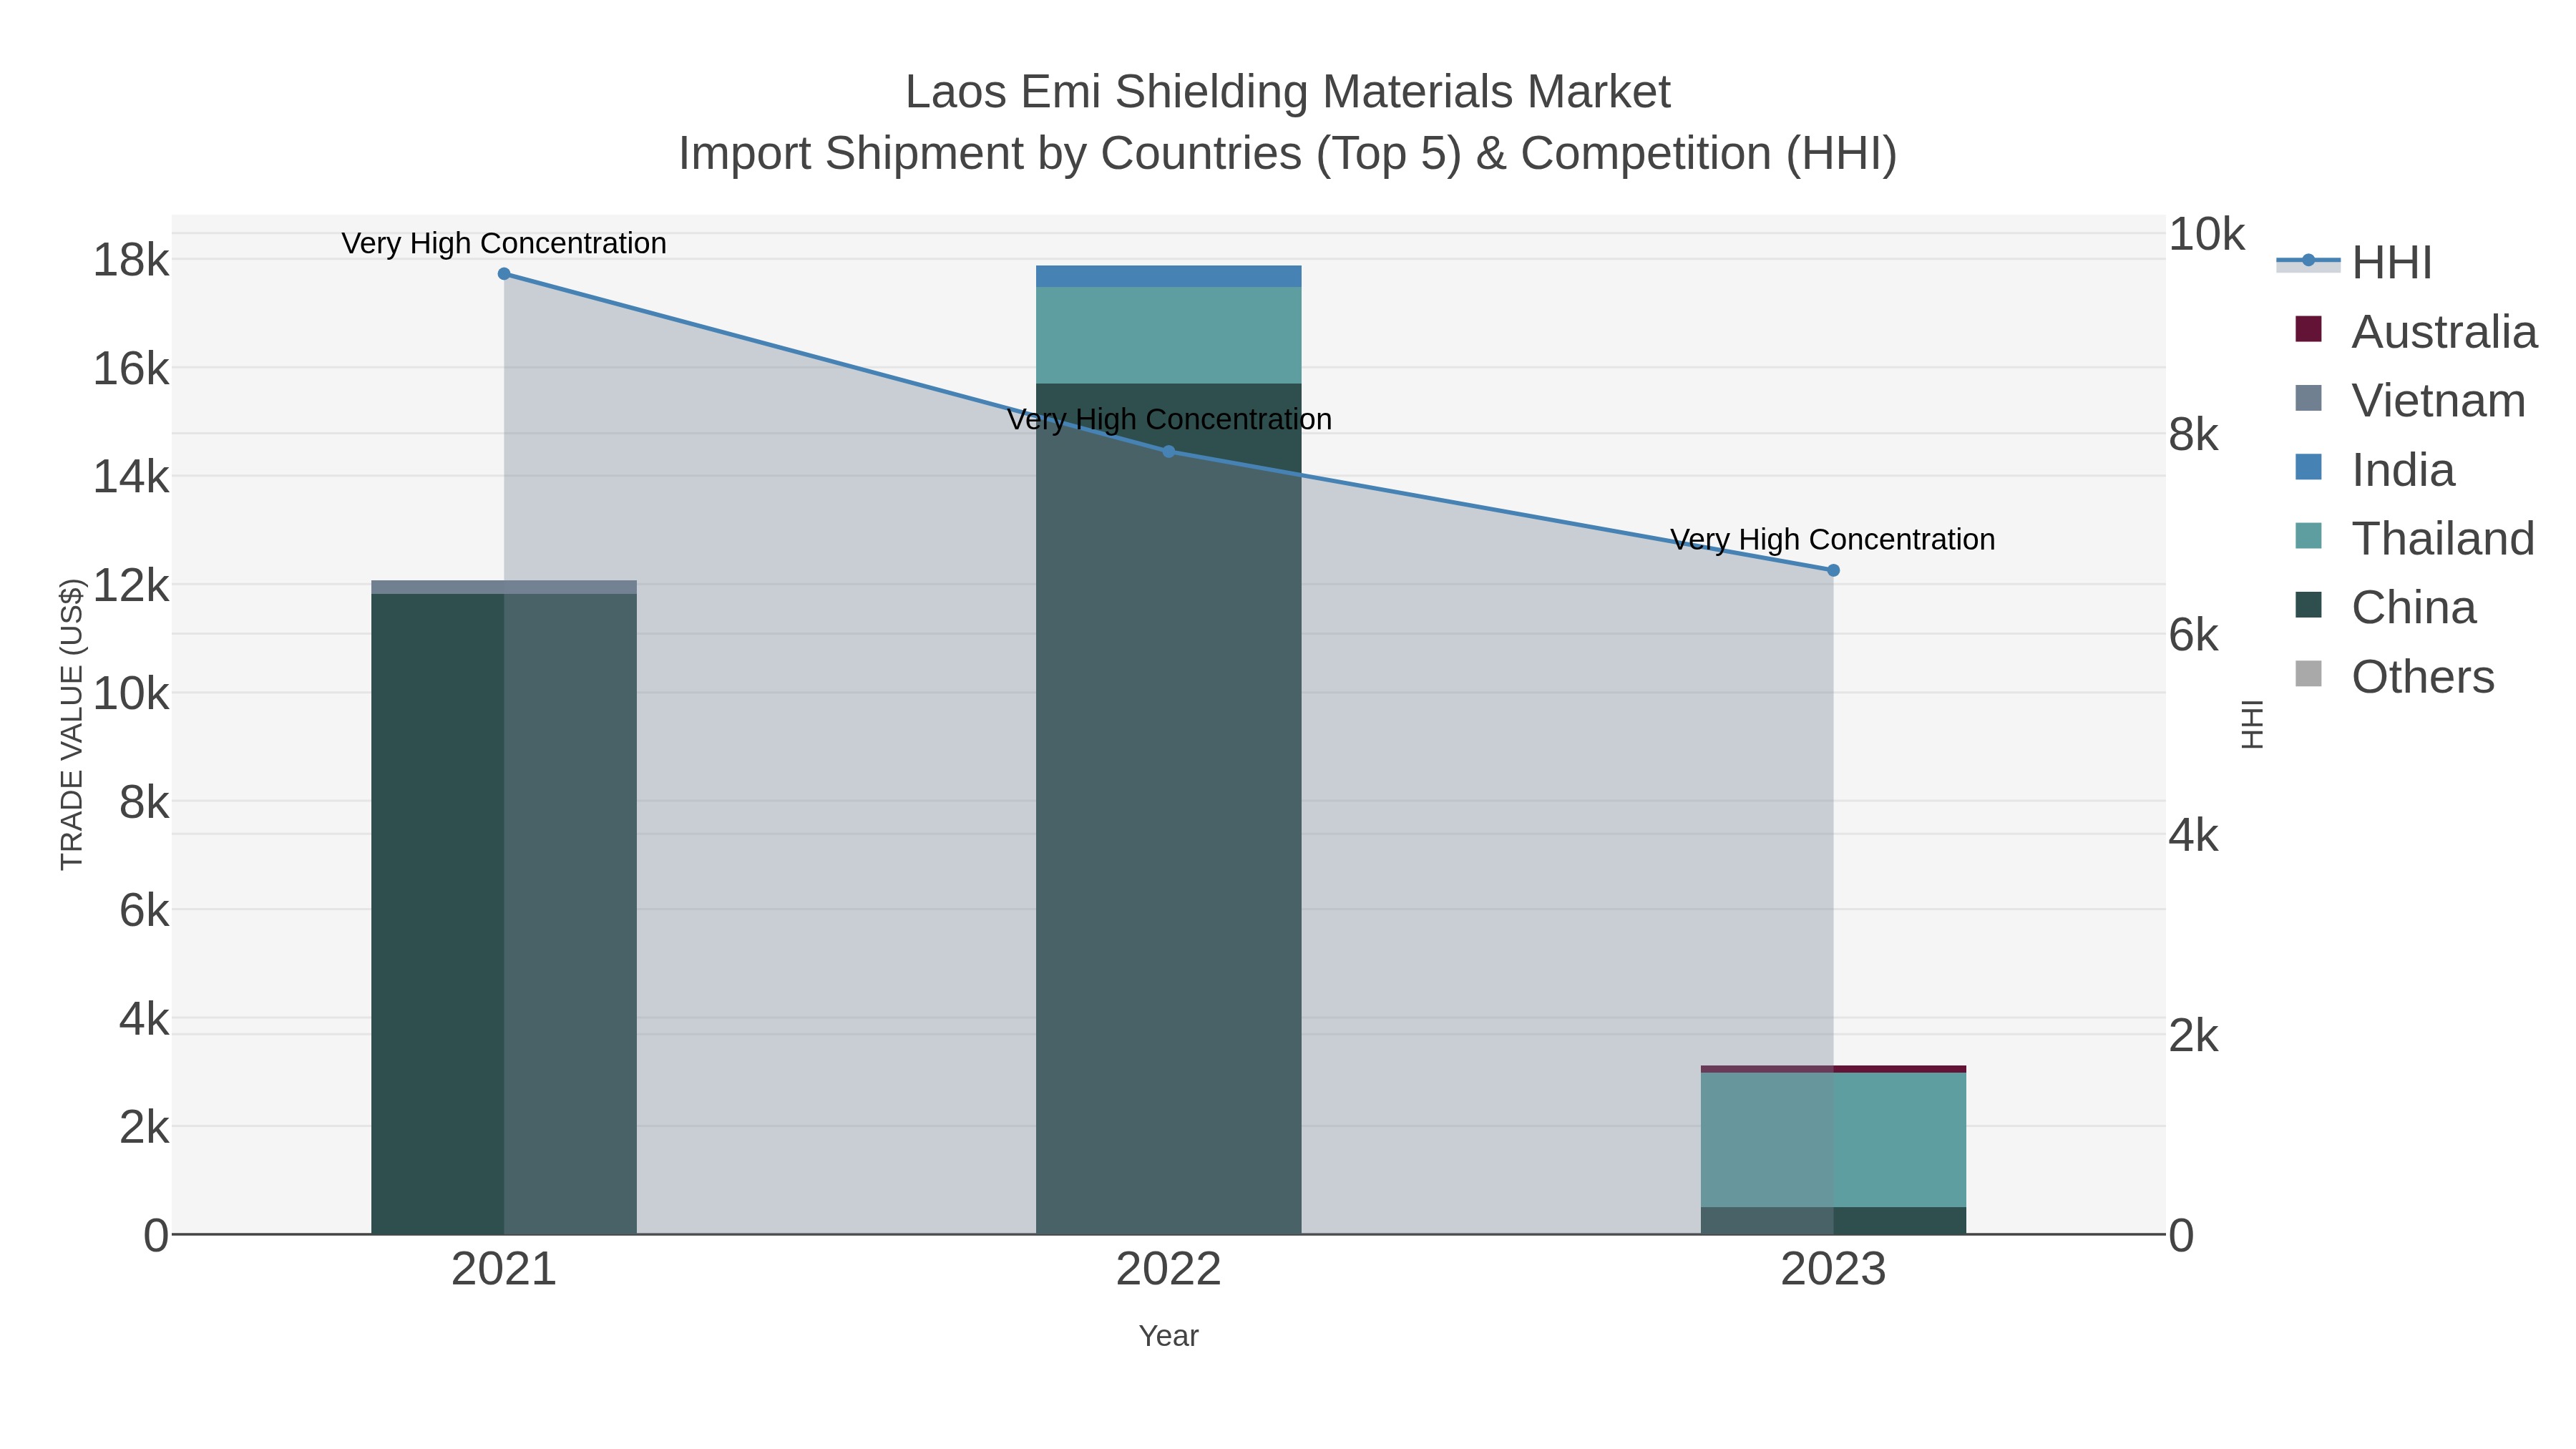The image size is (2576, 1449).
Task: Click the Australia bar segment for 2023
Action: [x=1833, y=1069]
